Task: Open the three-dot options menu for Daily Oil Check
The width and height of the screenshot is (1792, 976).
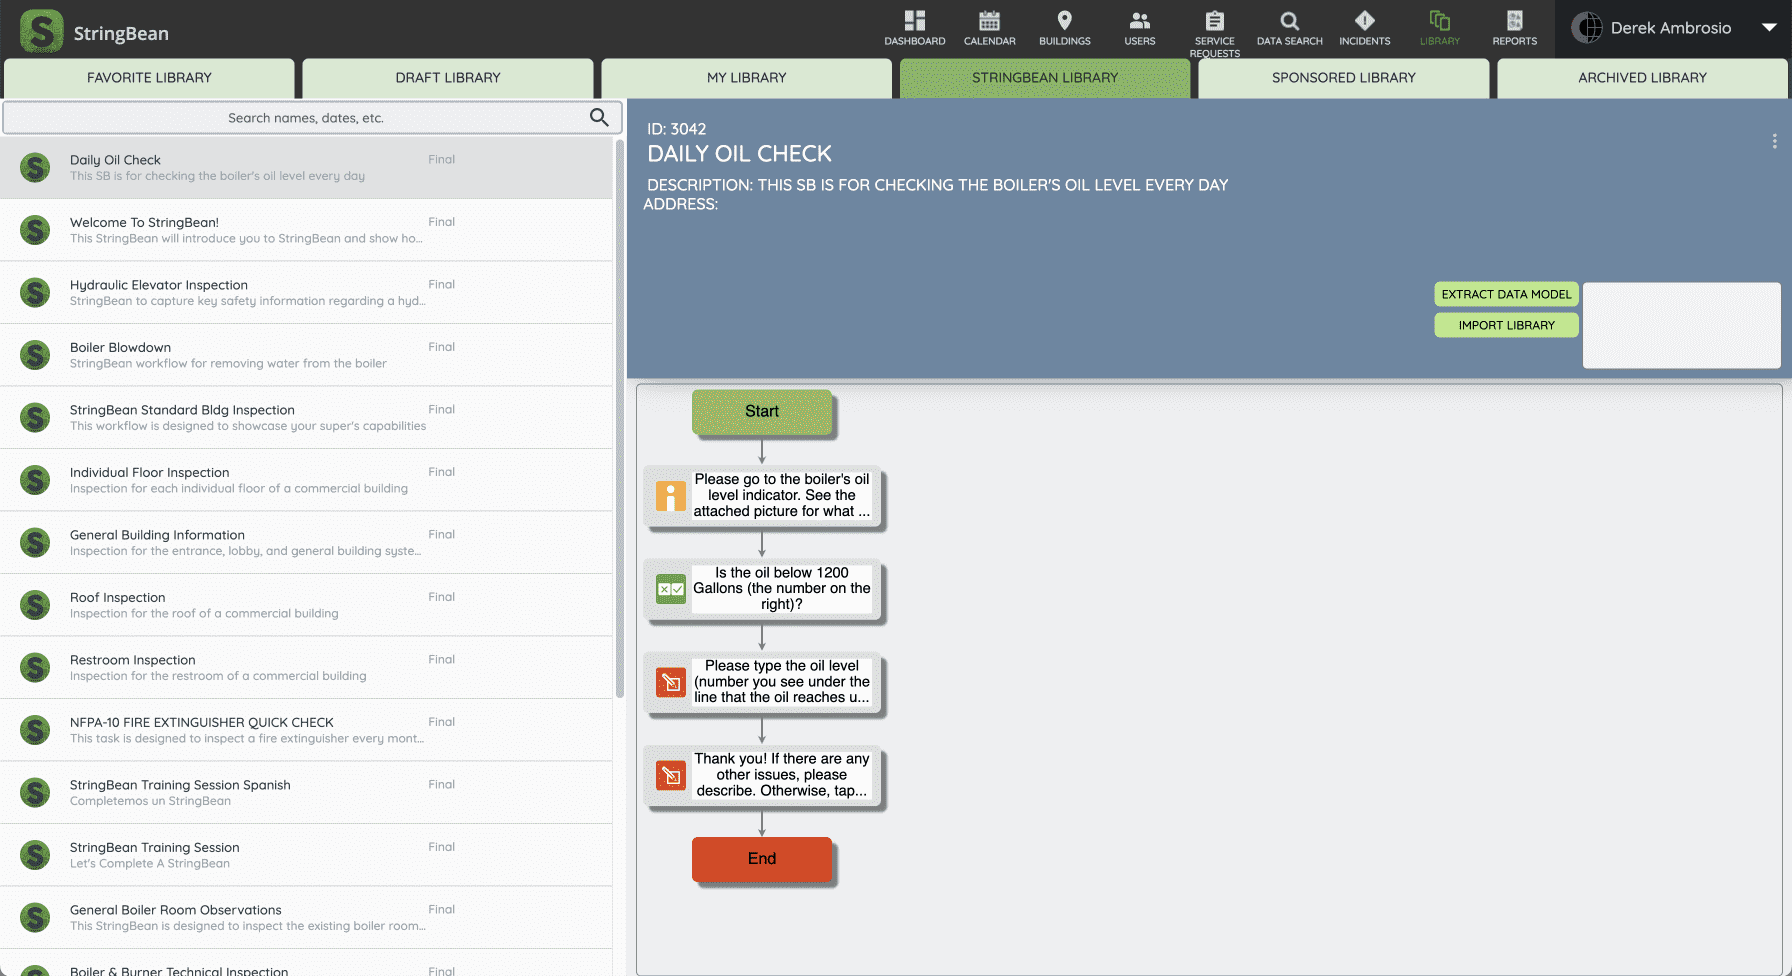Action: 1774,142
